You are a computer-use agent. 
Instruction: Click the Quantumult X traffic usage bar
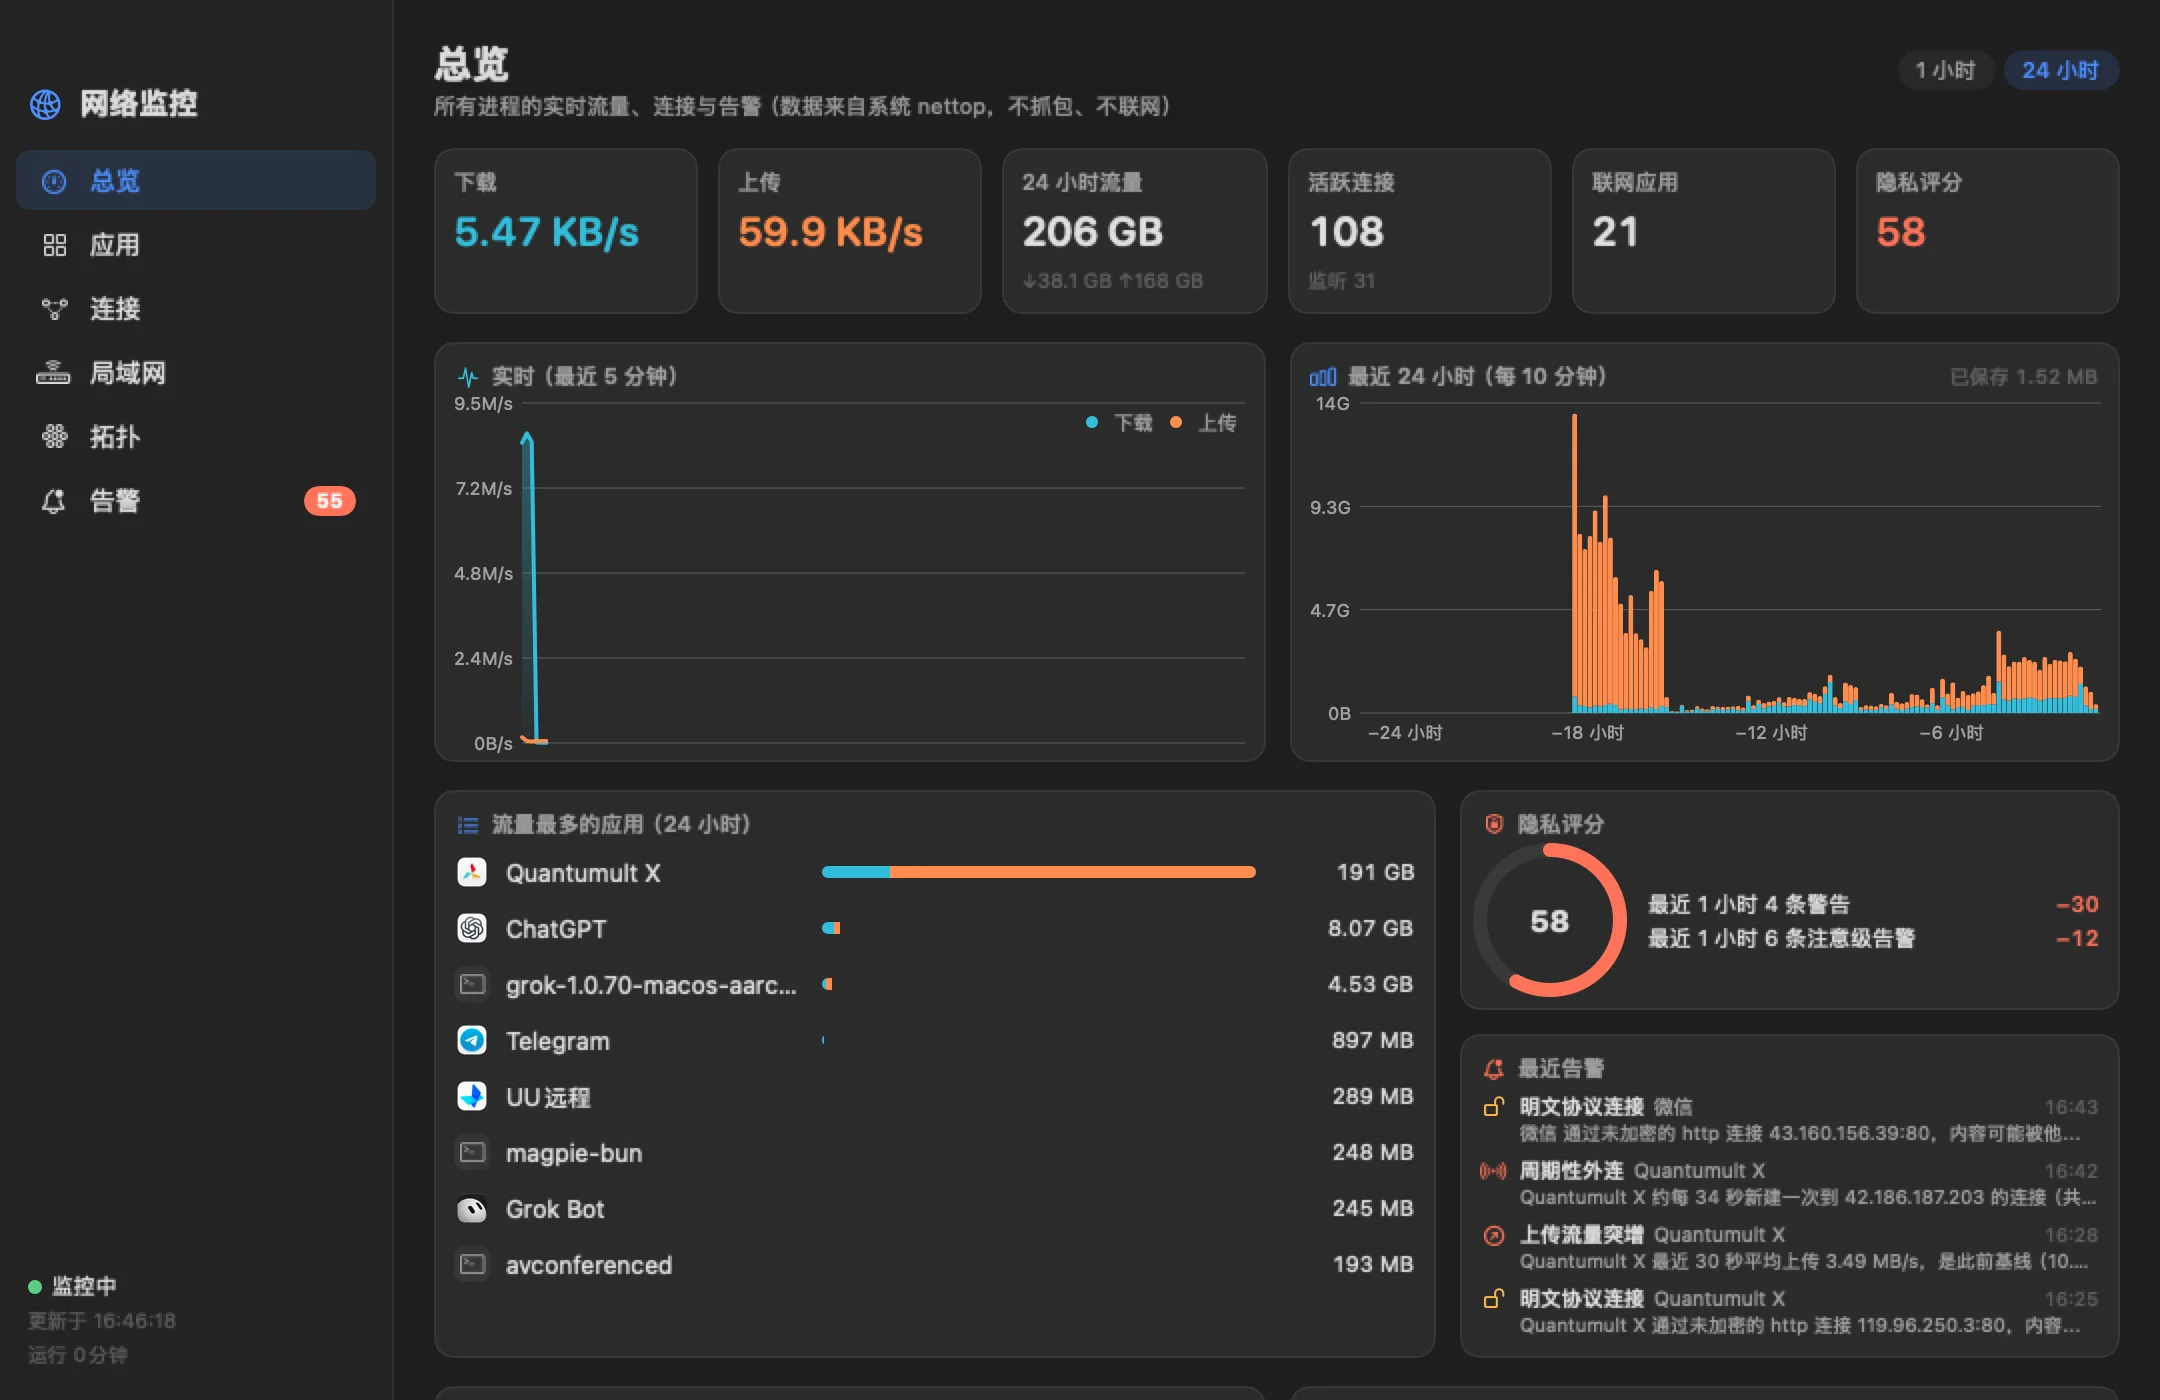1038,872
